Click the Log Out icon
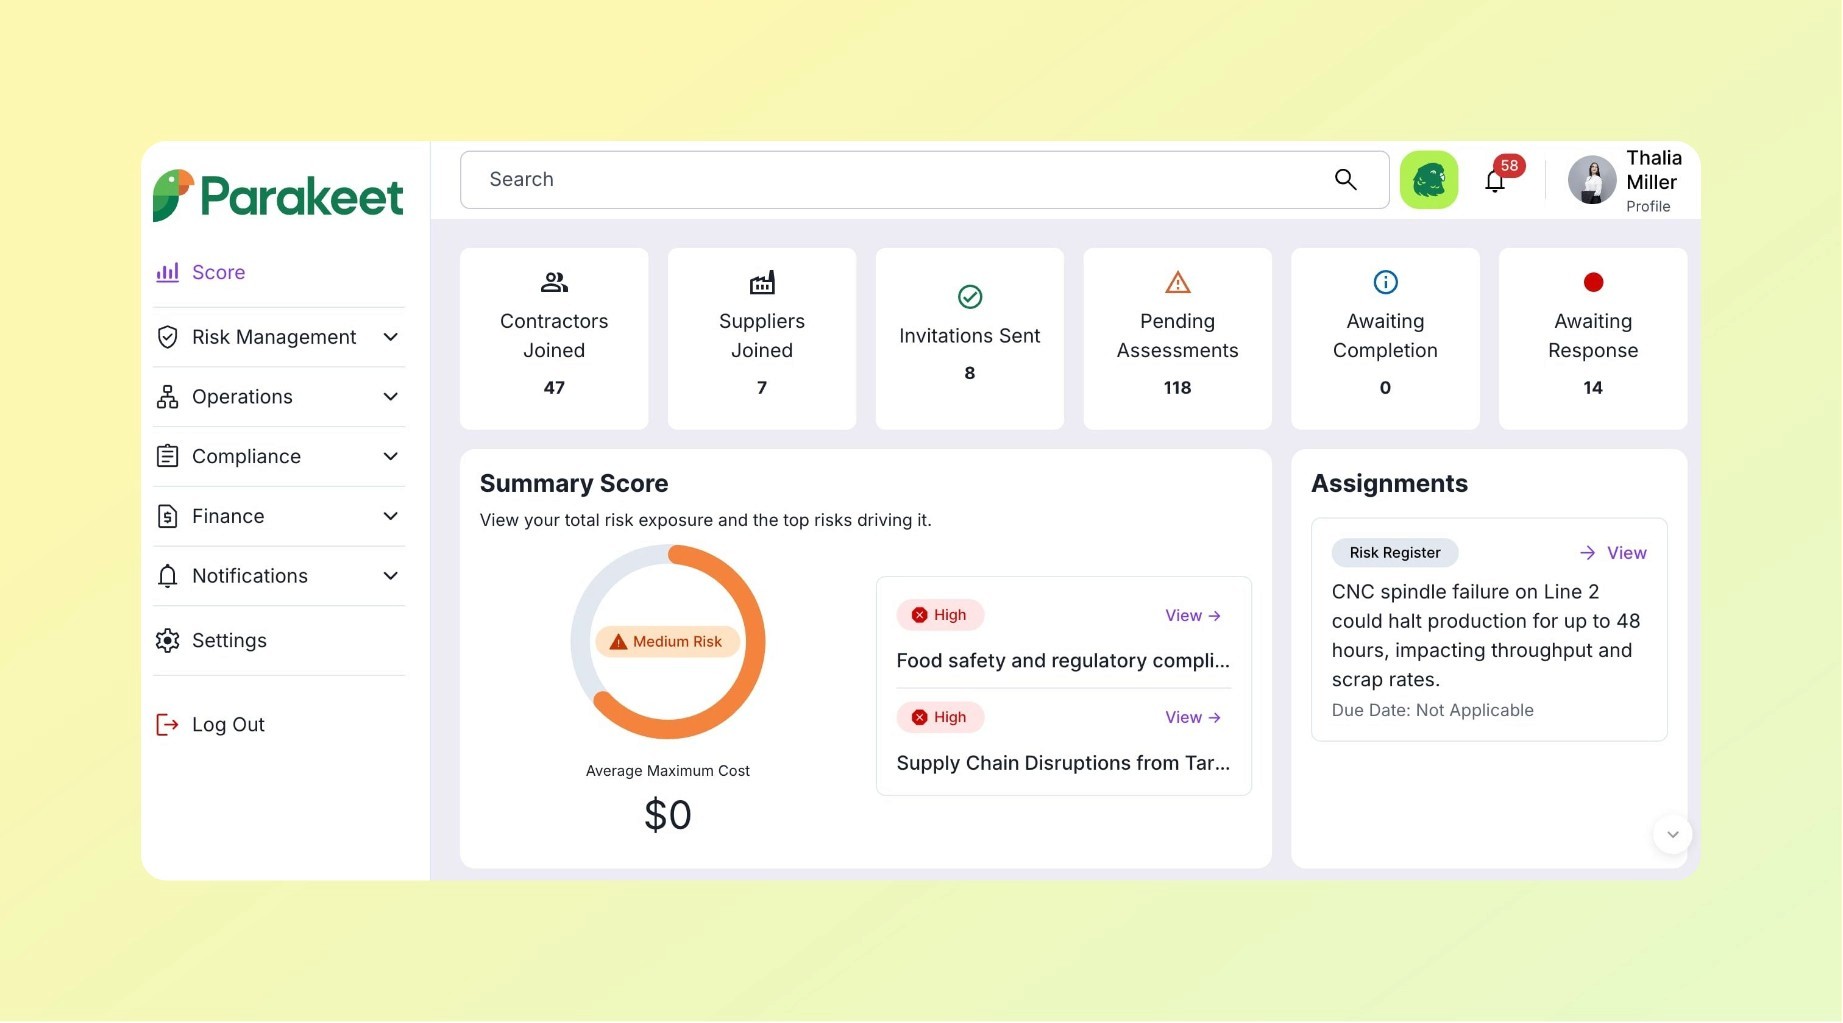This screenshot has width=1843, height=1023. tap(166, 724)
